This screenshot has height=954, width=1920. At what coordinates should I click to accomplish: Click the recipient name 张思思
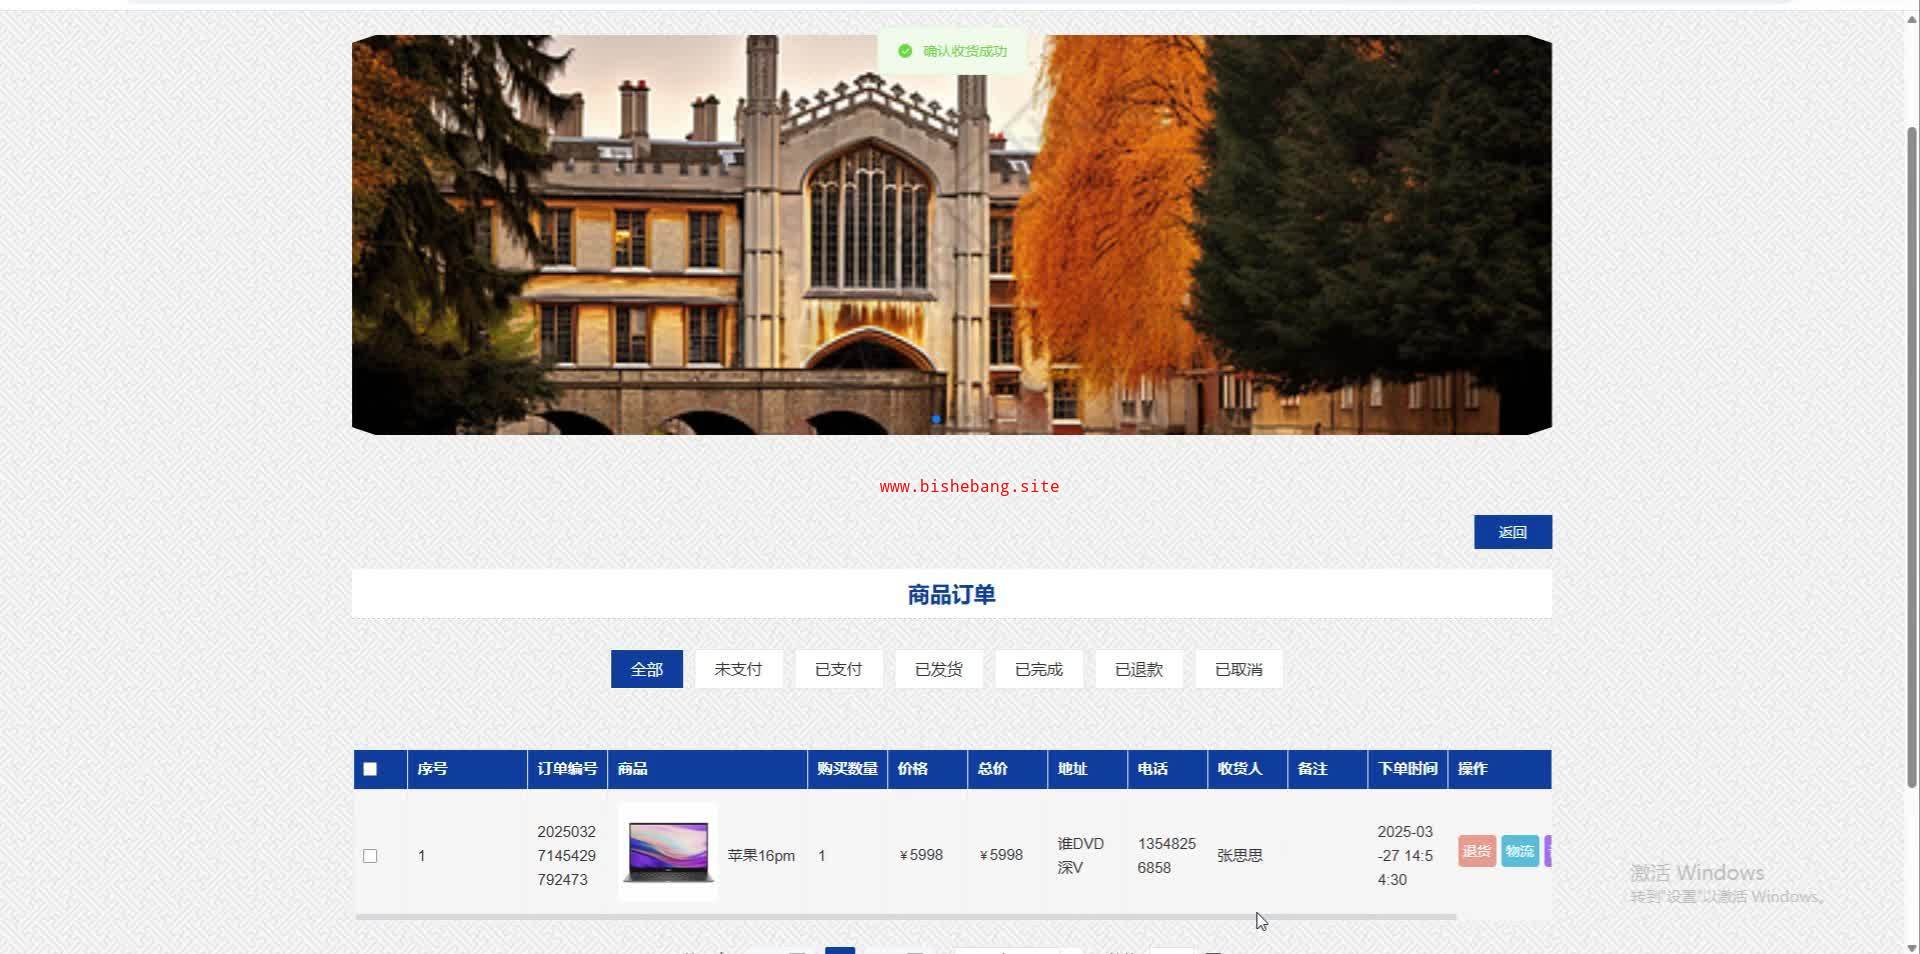click(x=1240, y=856)
